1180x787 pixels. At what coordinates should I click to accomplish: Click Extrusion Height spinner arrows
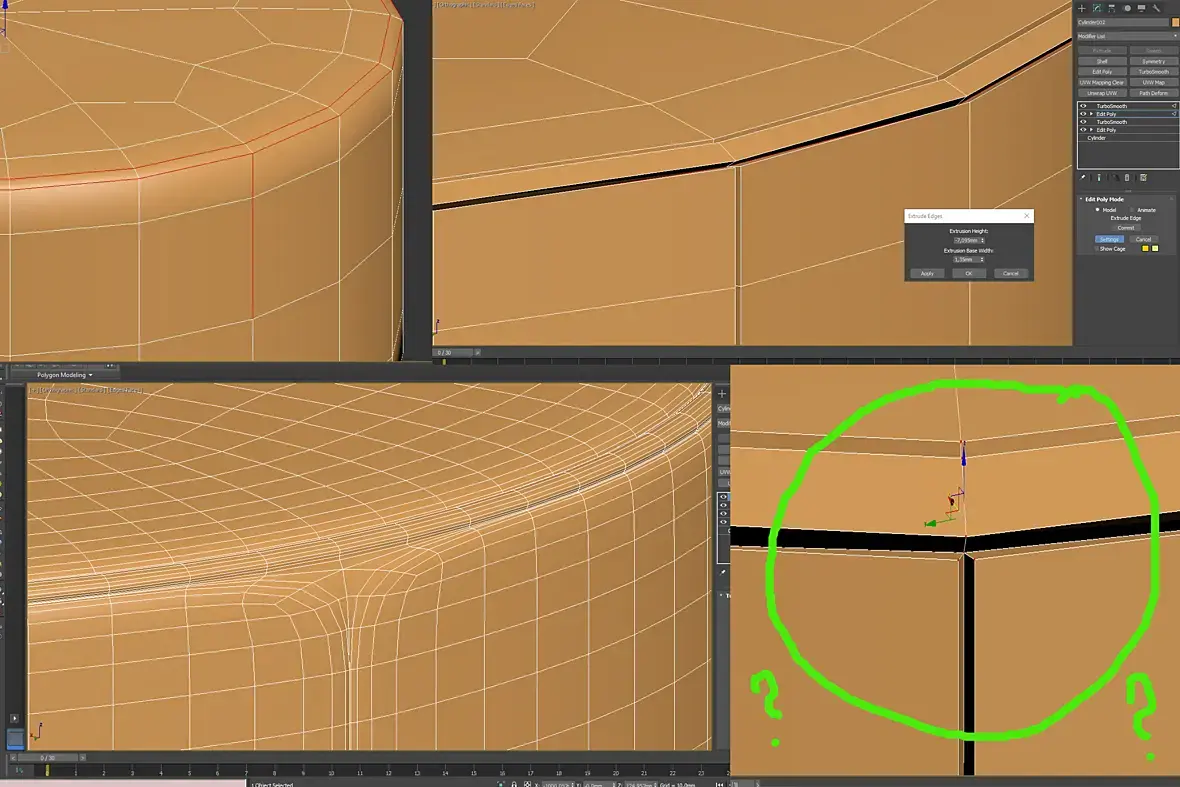(x=982, y=240)
